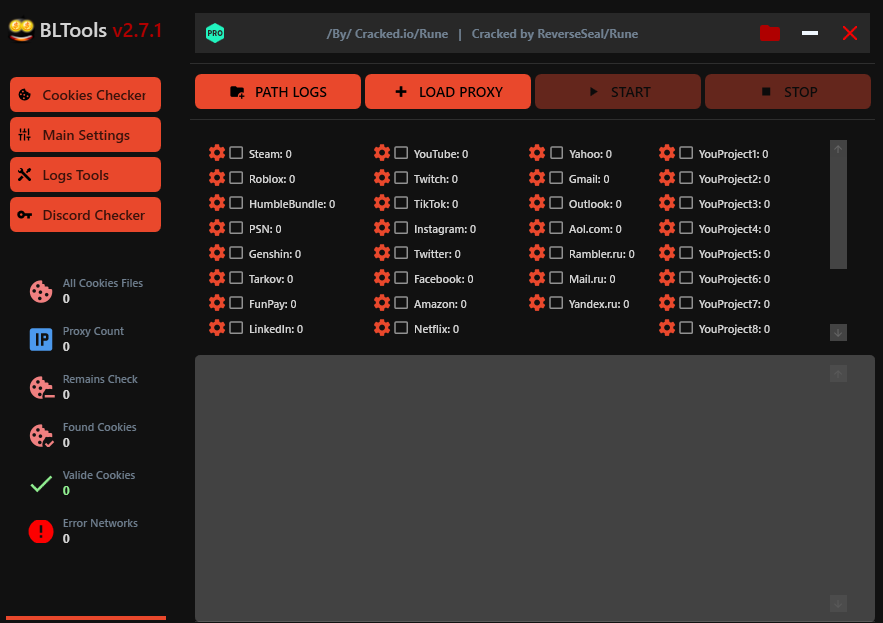The width and height of the screenshot is (883, 623).
Task: Click the gear icon beside HumbleBundle
Action: click(x=217, y=203)
